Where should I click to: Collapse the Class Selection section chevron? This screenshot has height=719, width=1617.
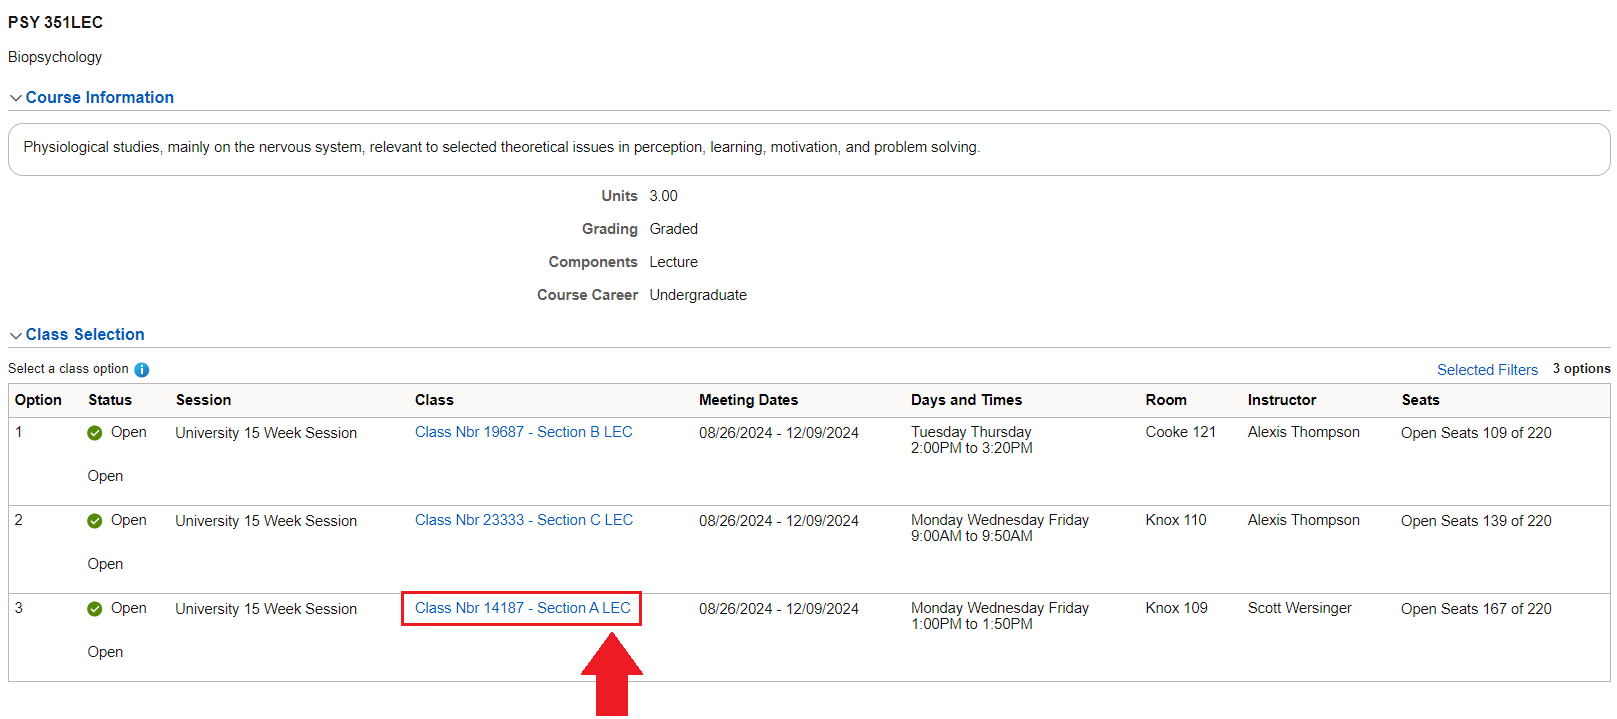pyautogui.click(x=16, y=335)
